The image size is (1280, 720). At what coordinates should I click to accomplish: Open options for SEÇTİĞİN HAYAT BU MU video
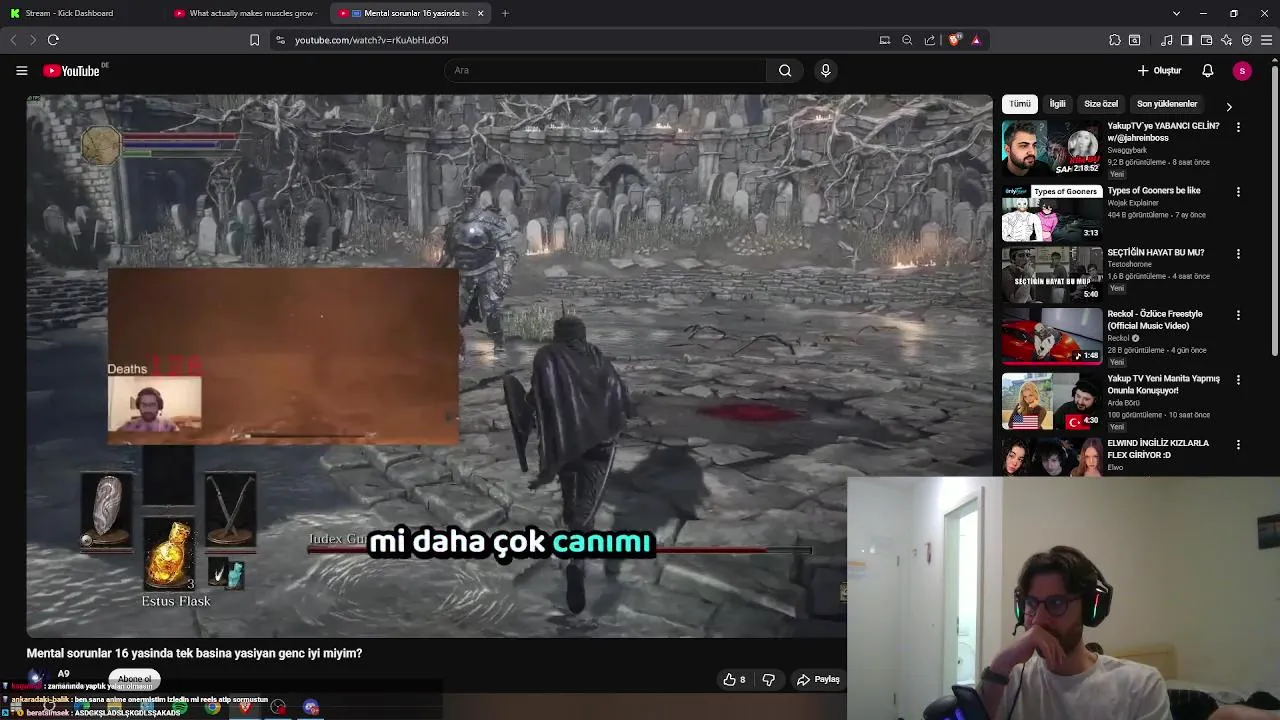(1238, 254)
